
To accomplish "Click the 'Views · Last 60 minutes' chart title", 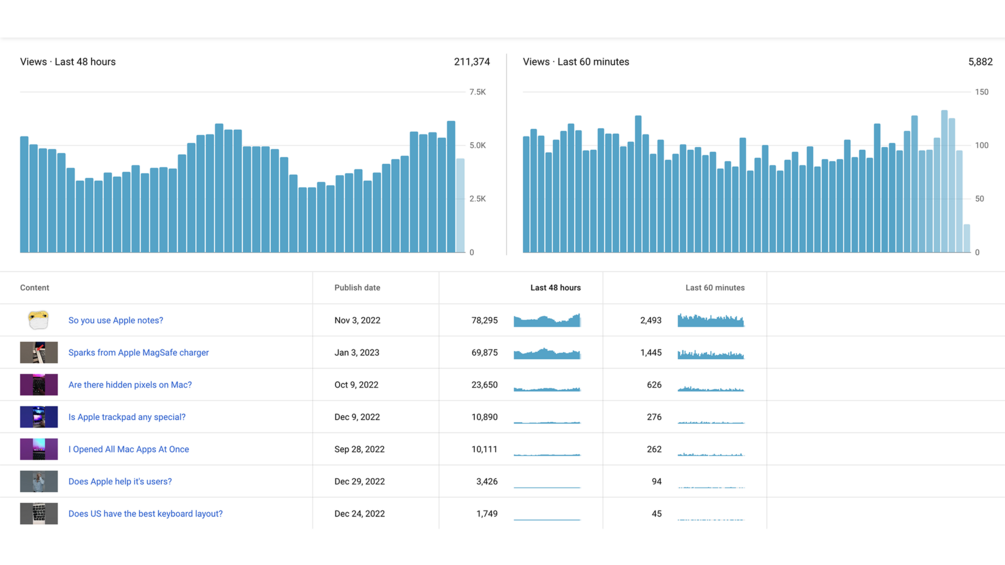I will point(576,62).
